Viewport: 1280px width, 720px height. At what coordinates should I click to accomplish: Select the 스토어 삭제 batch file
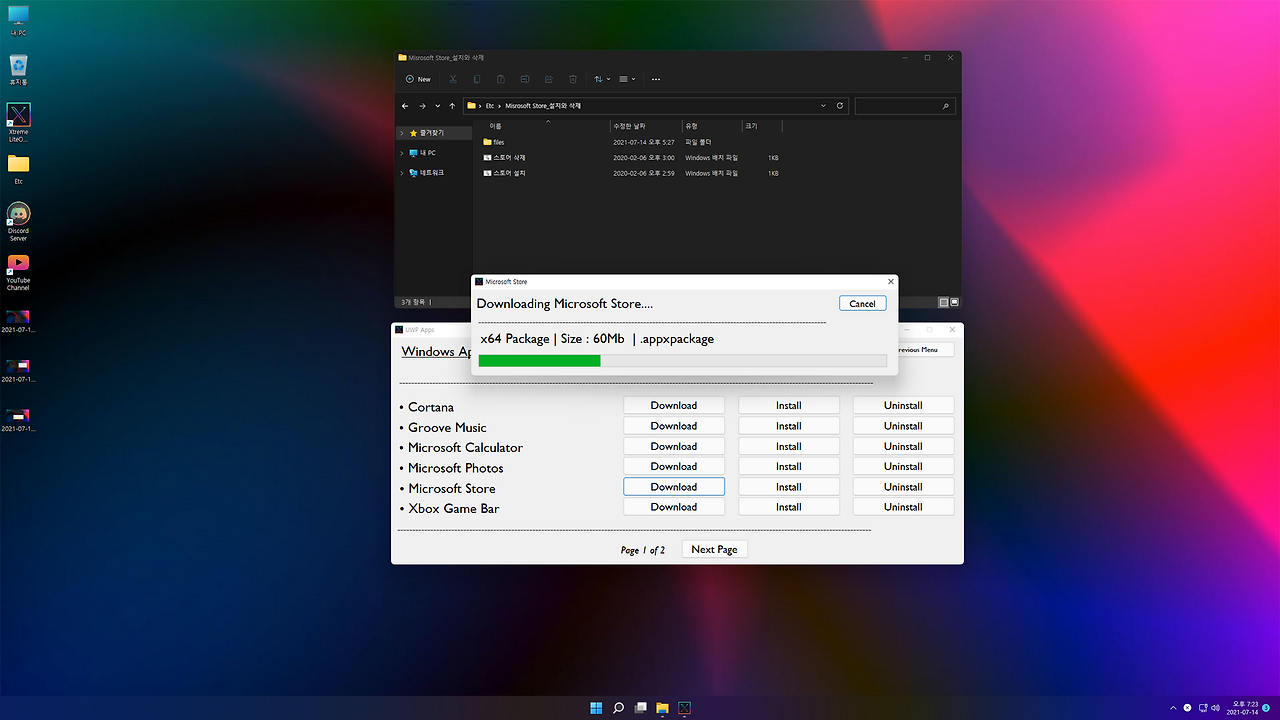[x=630, y=158]
